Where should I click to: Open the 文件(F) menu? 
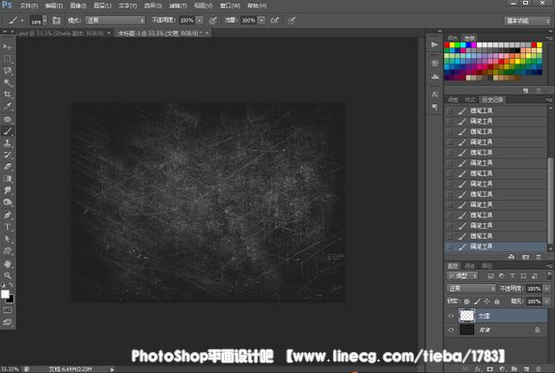point(29,6)
